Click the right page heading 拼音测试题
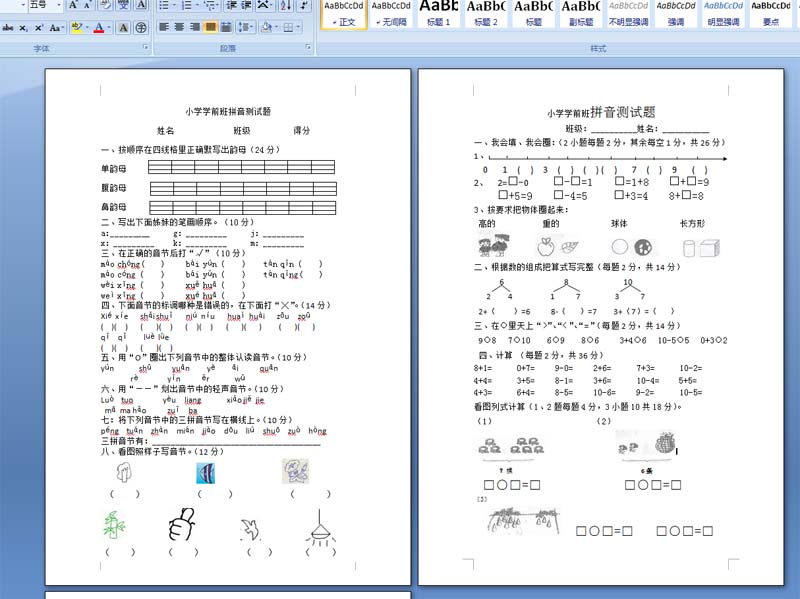Viewport: 800px width, 599px height. pos(622,112)
